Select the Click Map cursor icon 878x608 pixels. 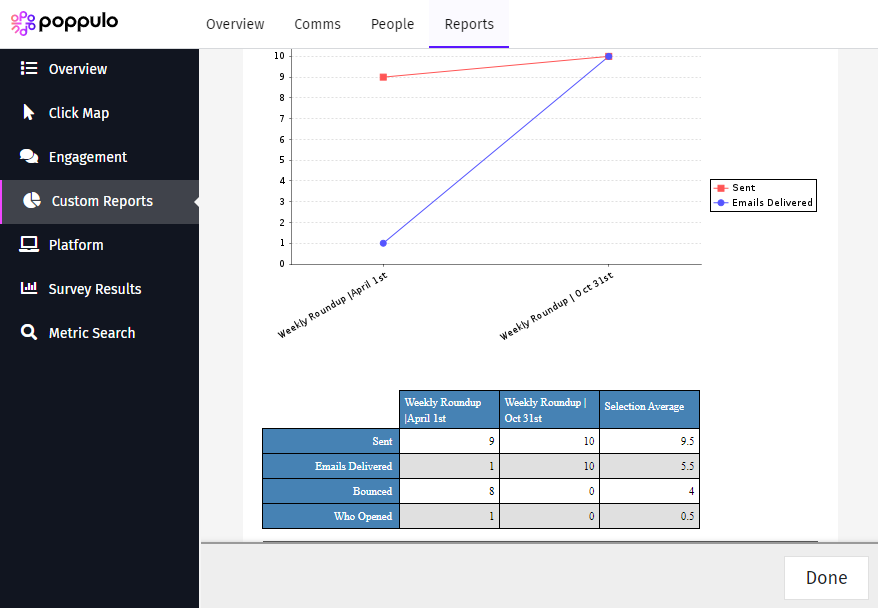coord(29,113)
